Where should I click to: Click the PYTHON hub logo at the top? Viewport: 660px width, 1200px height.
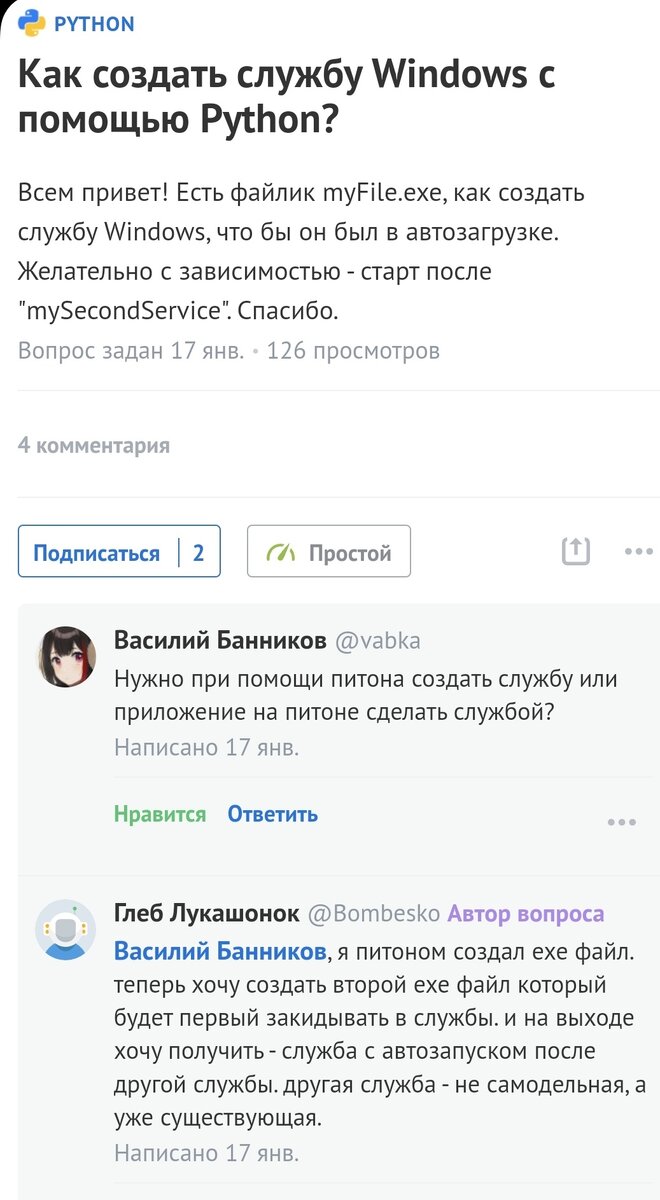pyautogui.click(x=98, y=23)
